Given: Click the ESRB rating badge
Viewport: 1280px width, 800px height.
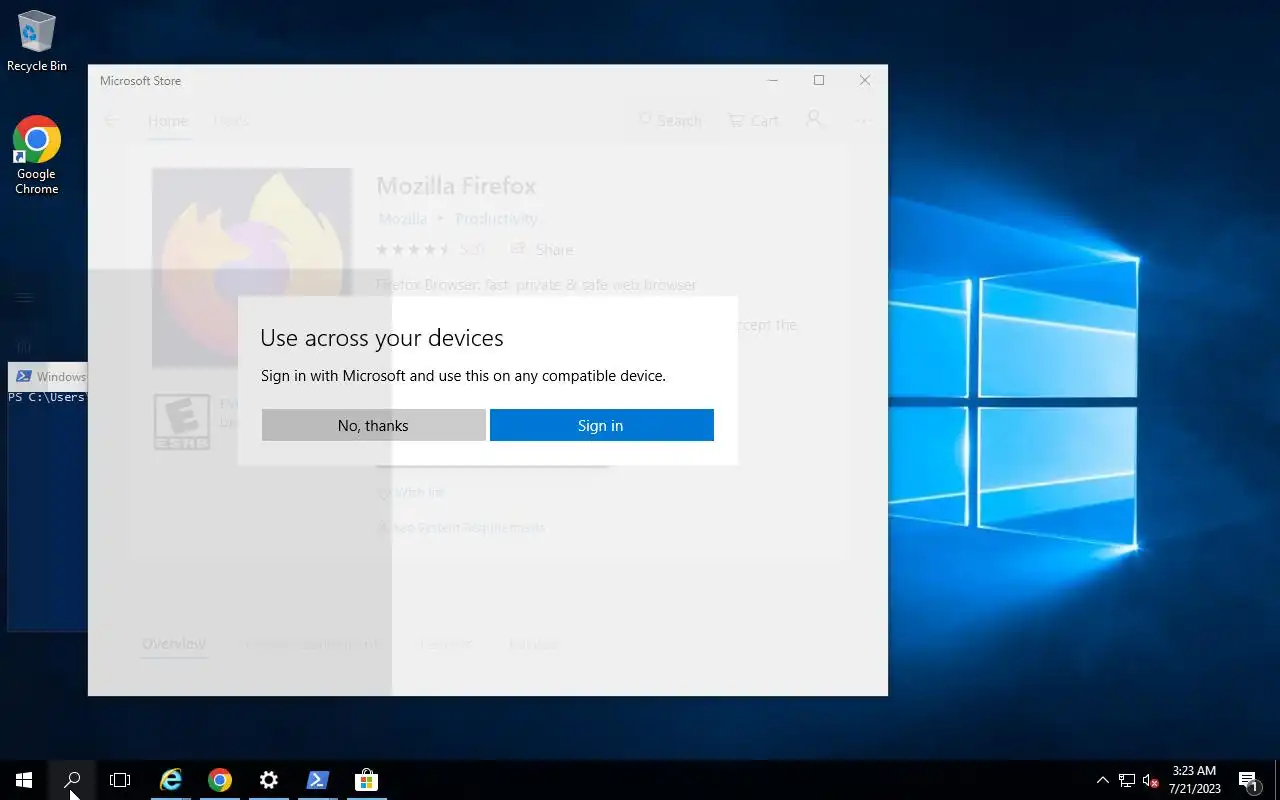Looking at the screenshot, I should [x=182, y=422].
